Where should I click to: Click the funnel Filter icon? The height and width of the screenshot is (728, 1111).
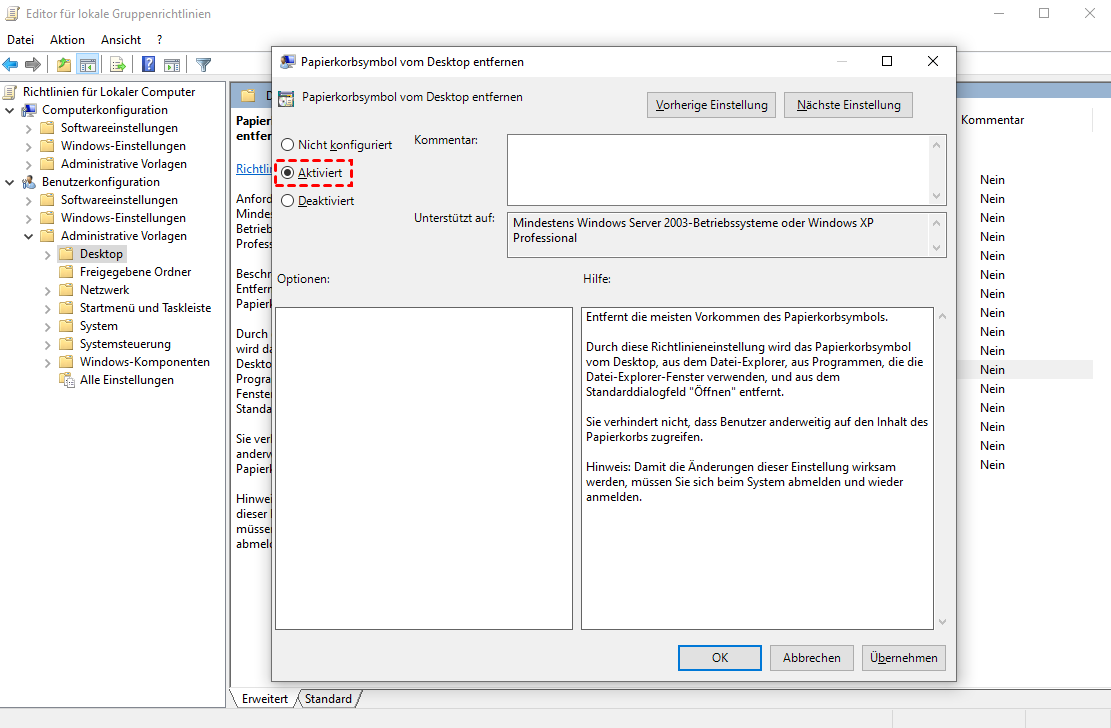[203, 65]
